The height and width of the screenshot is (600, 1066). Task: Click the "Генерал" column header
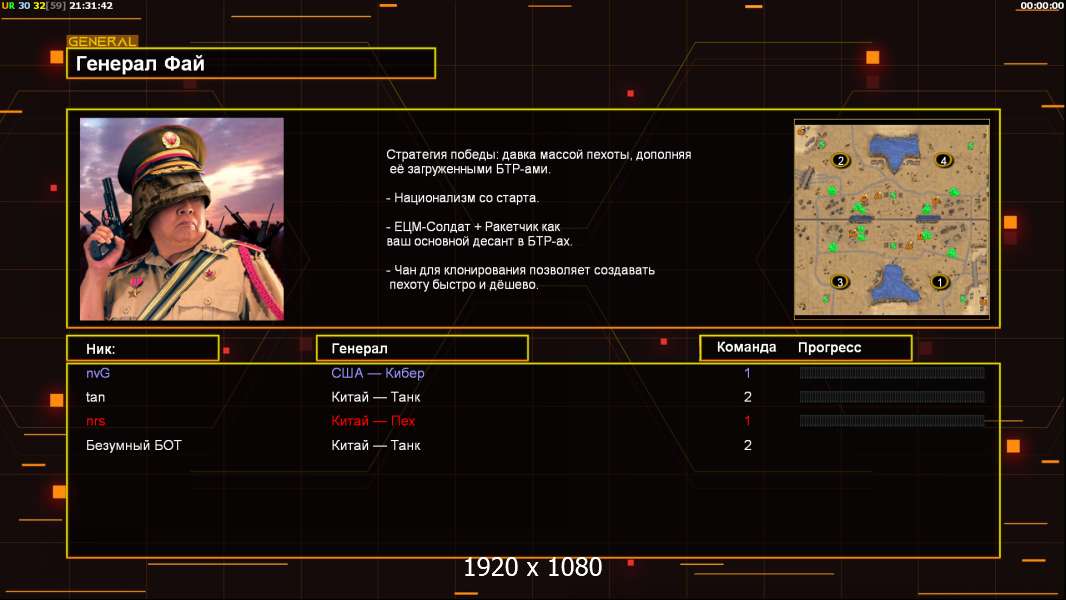[x=422, y=348]
